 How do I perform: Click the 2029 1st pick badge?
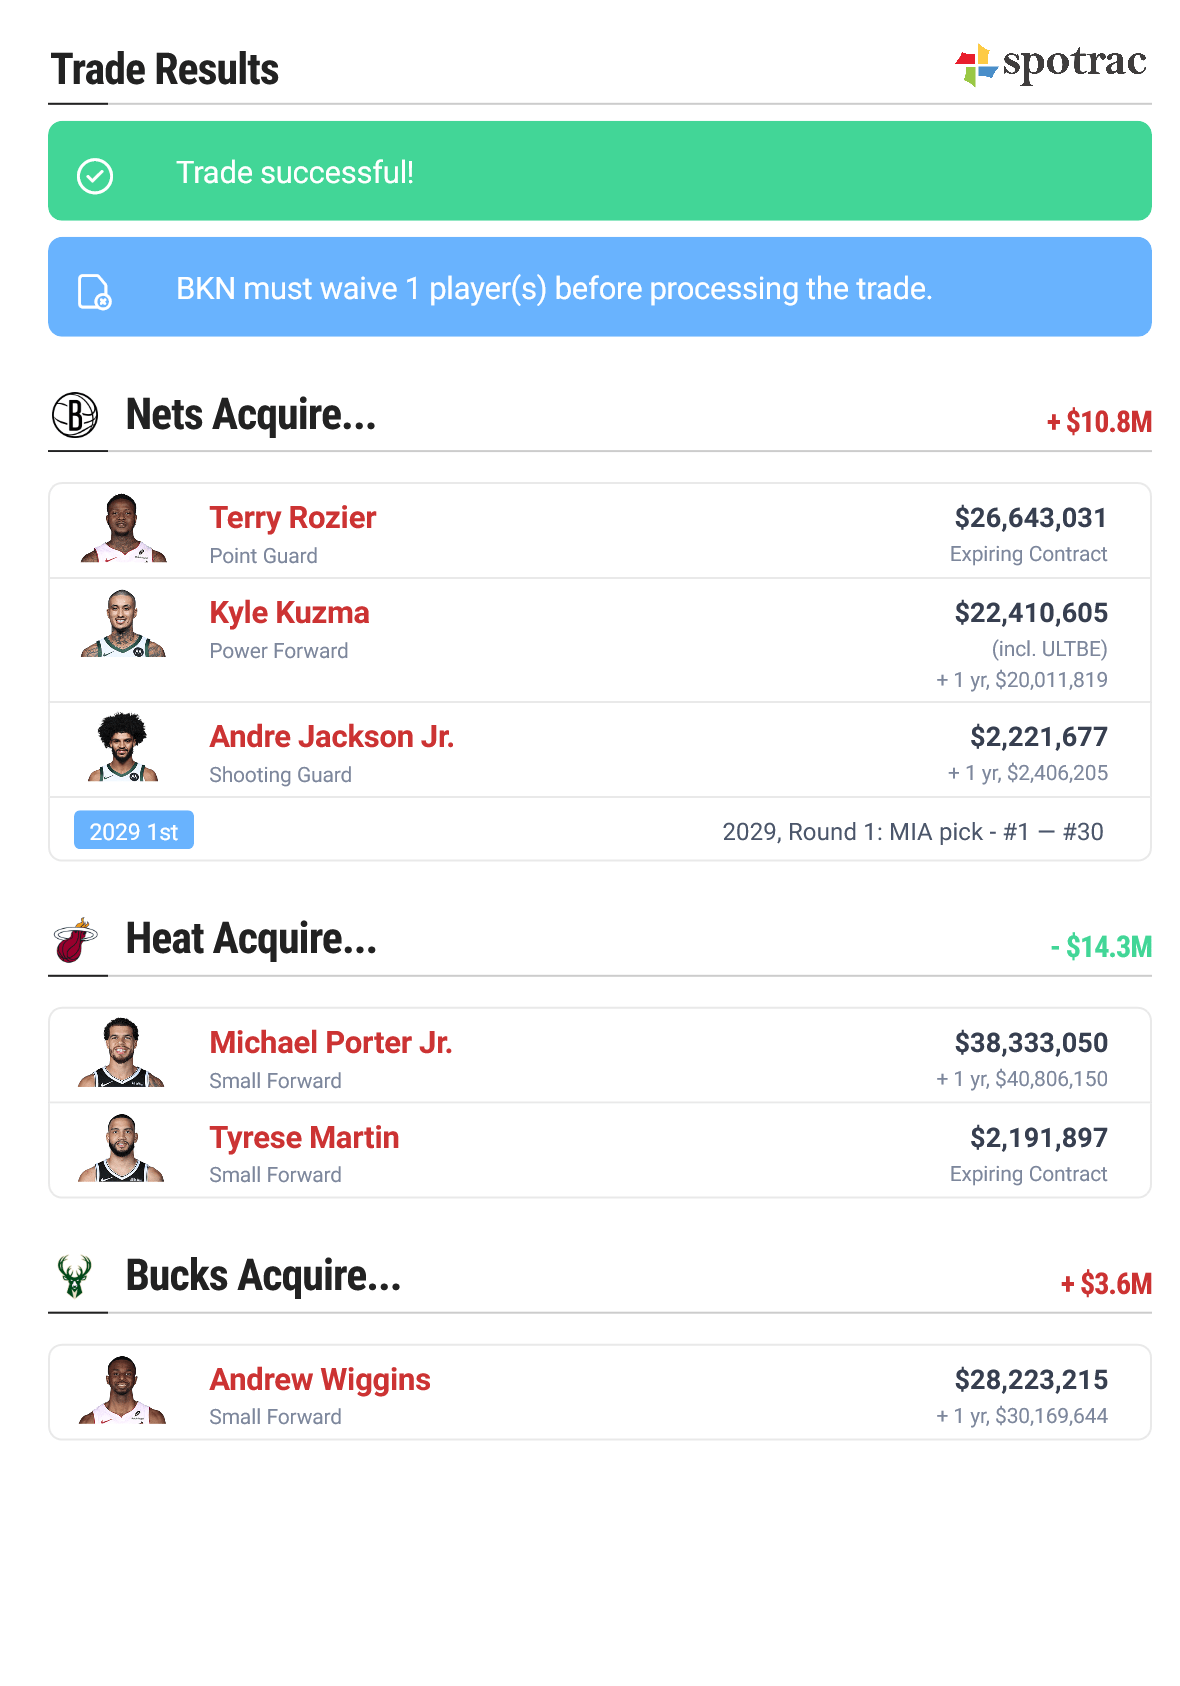pyautogui.click(x=134, y=831)
